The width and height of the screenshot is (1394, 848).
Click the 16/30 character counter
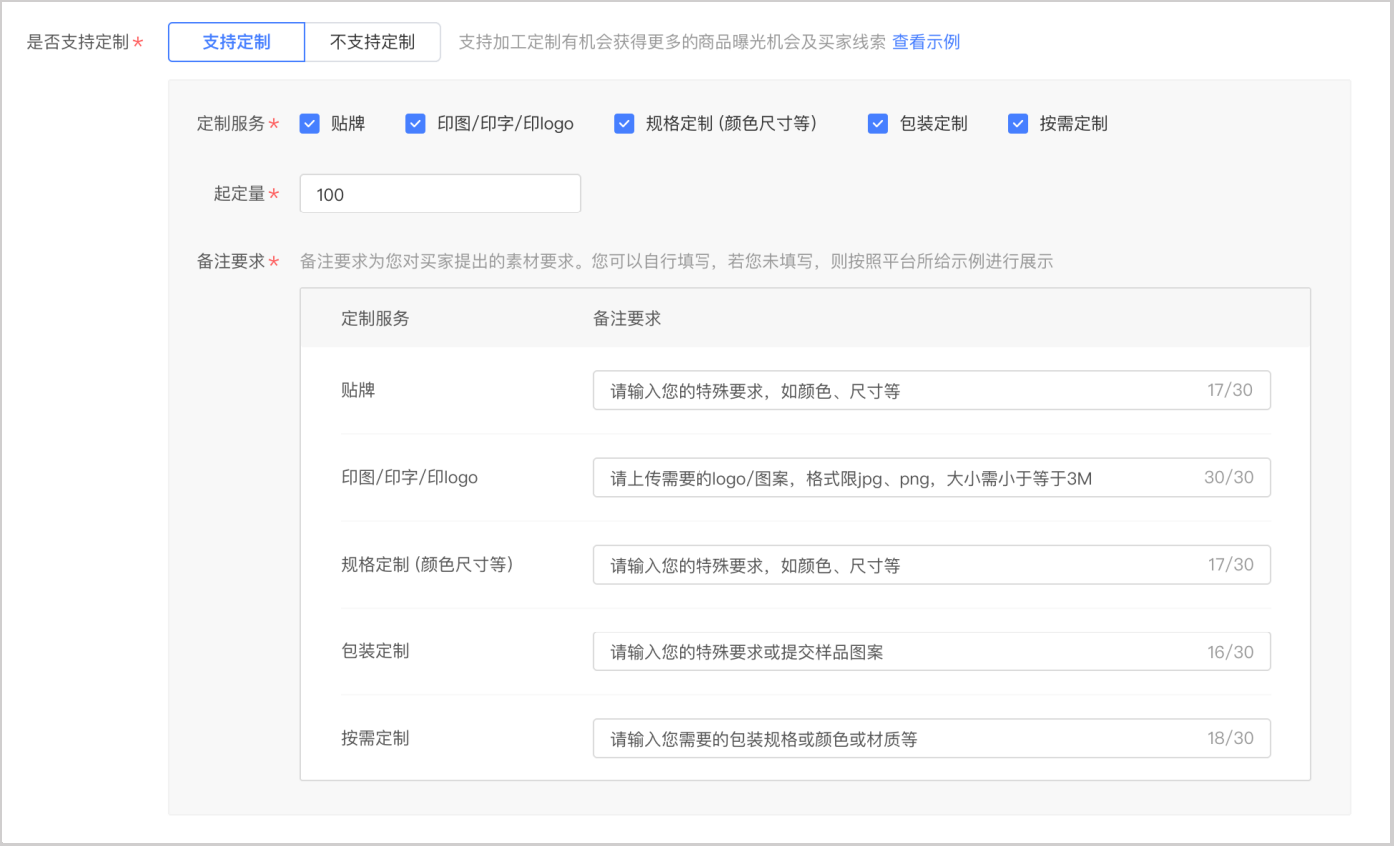(x=1230, y=652)
